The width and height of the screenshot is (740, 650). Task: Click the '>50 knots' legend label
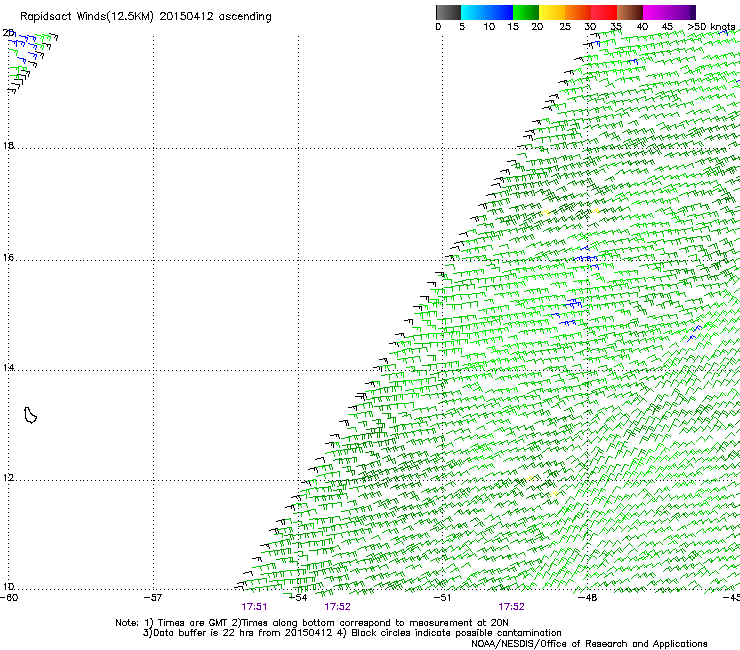click(711, 27)
